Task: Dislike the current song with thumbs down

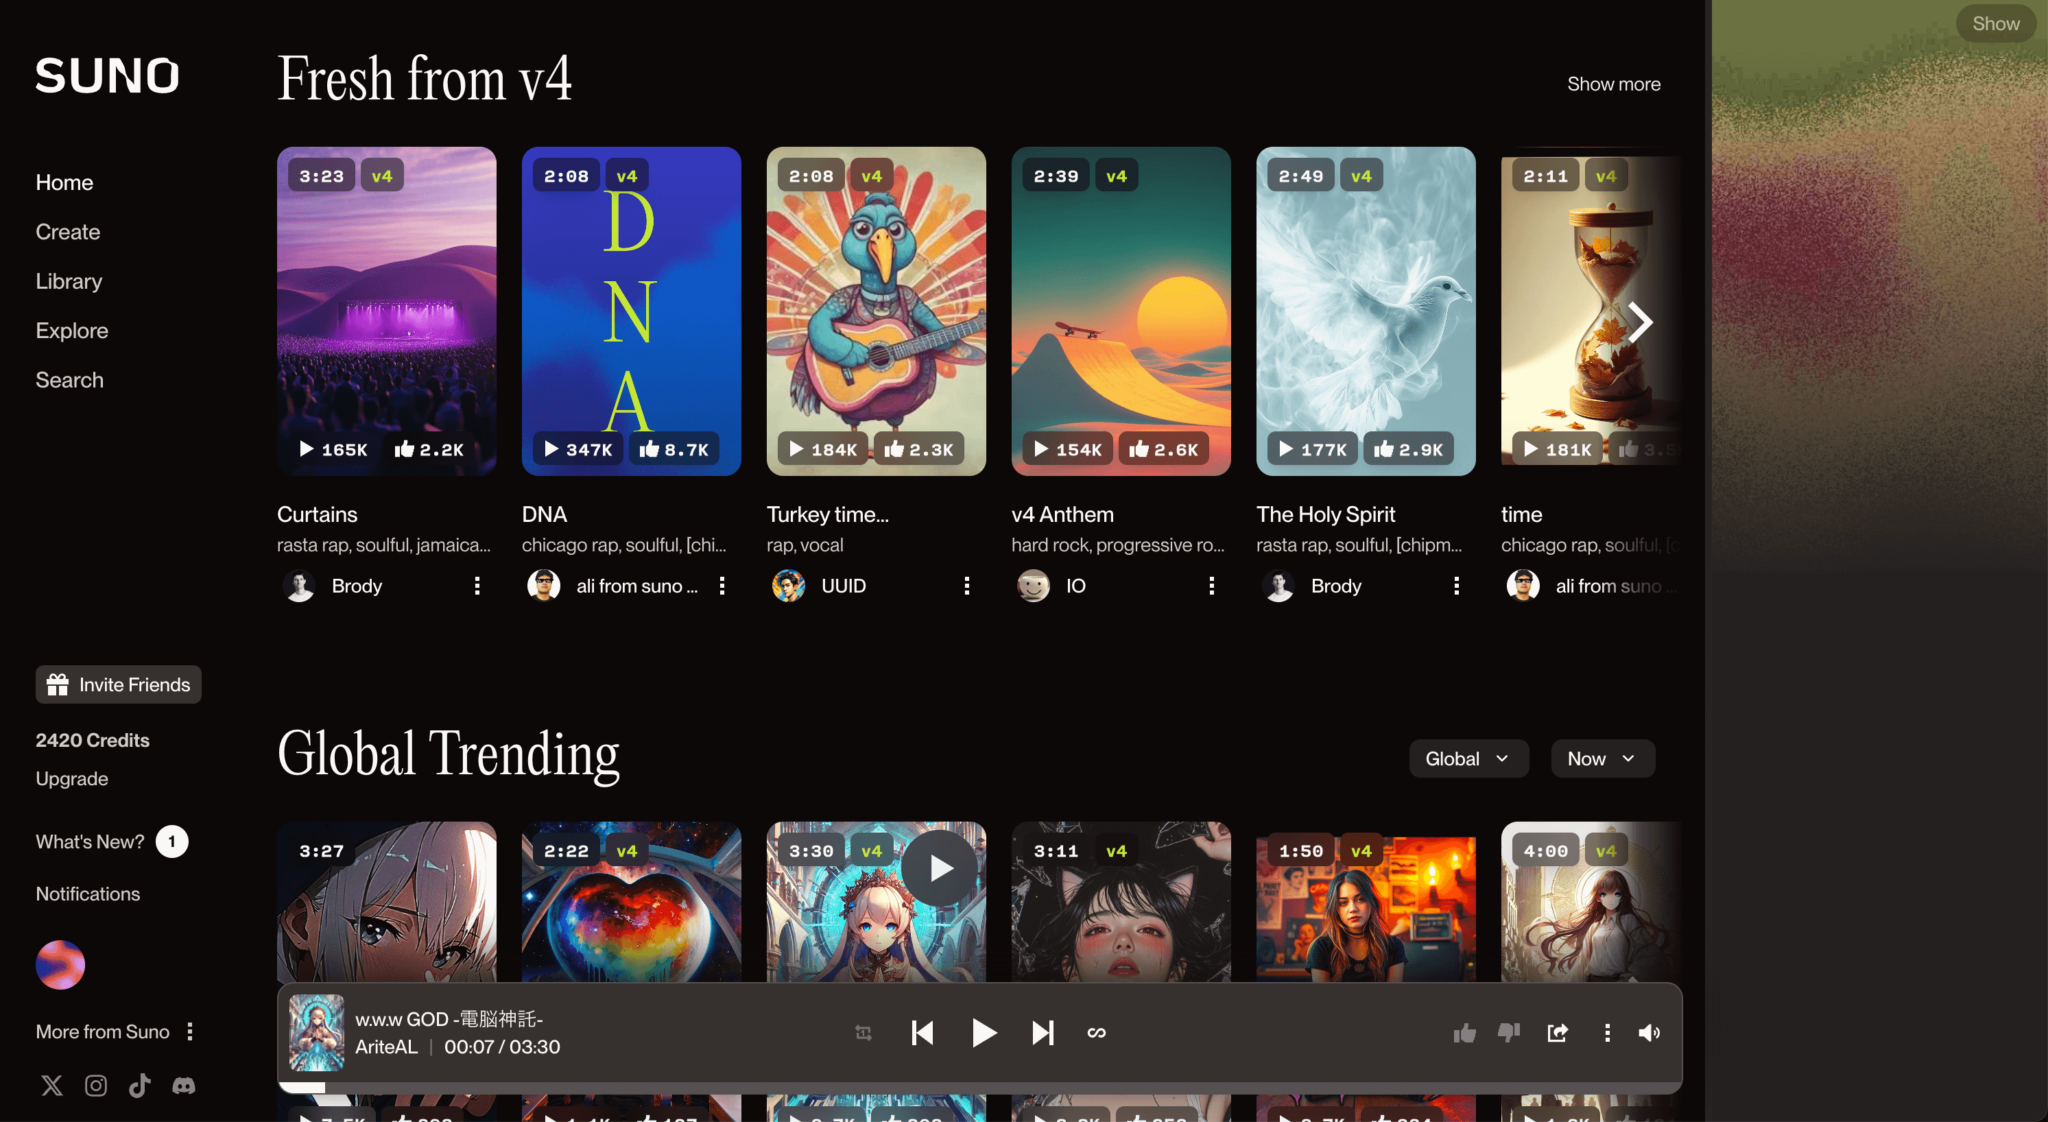Action: click(x=1508, y=1033)
